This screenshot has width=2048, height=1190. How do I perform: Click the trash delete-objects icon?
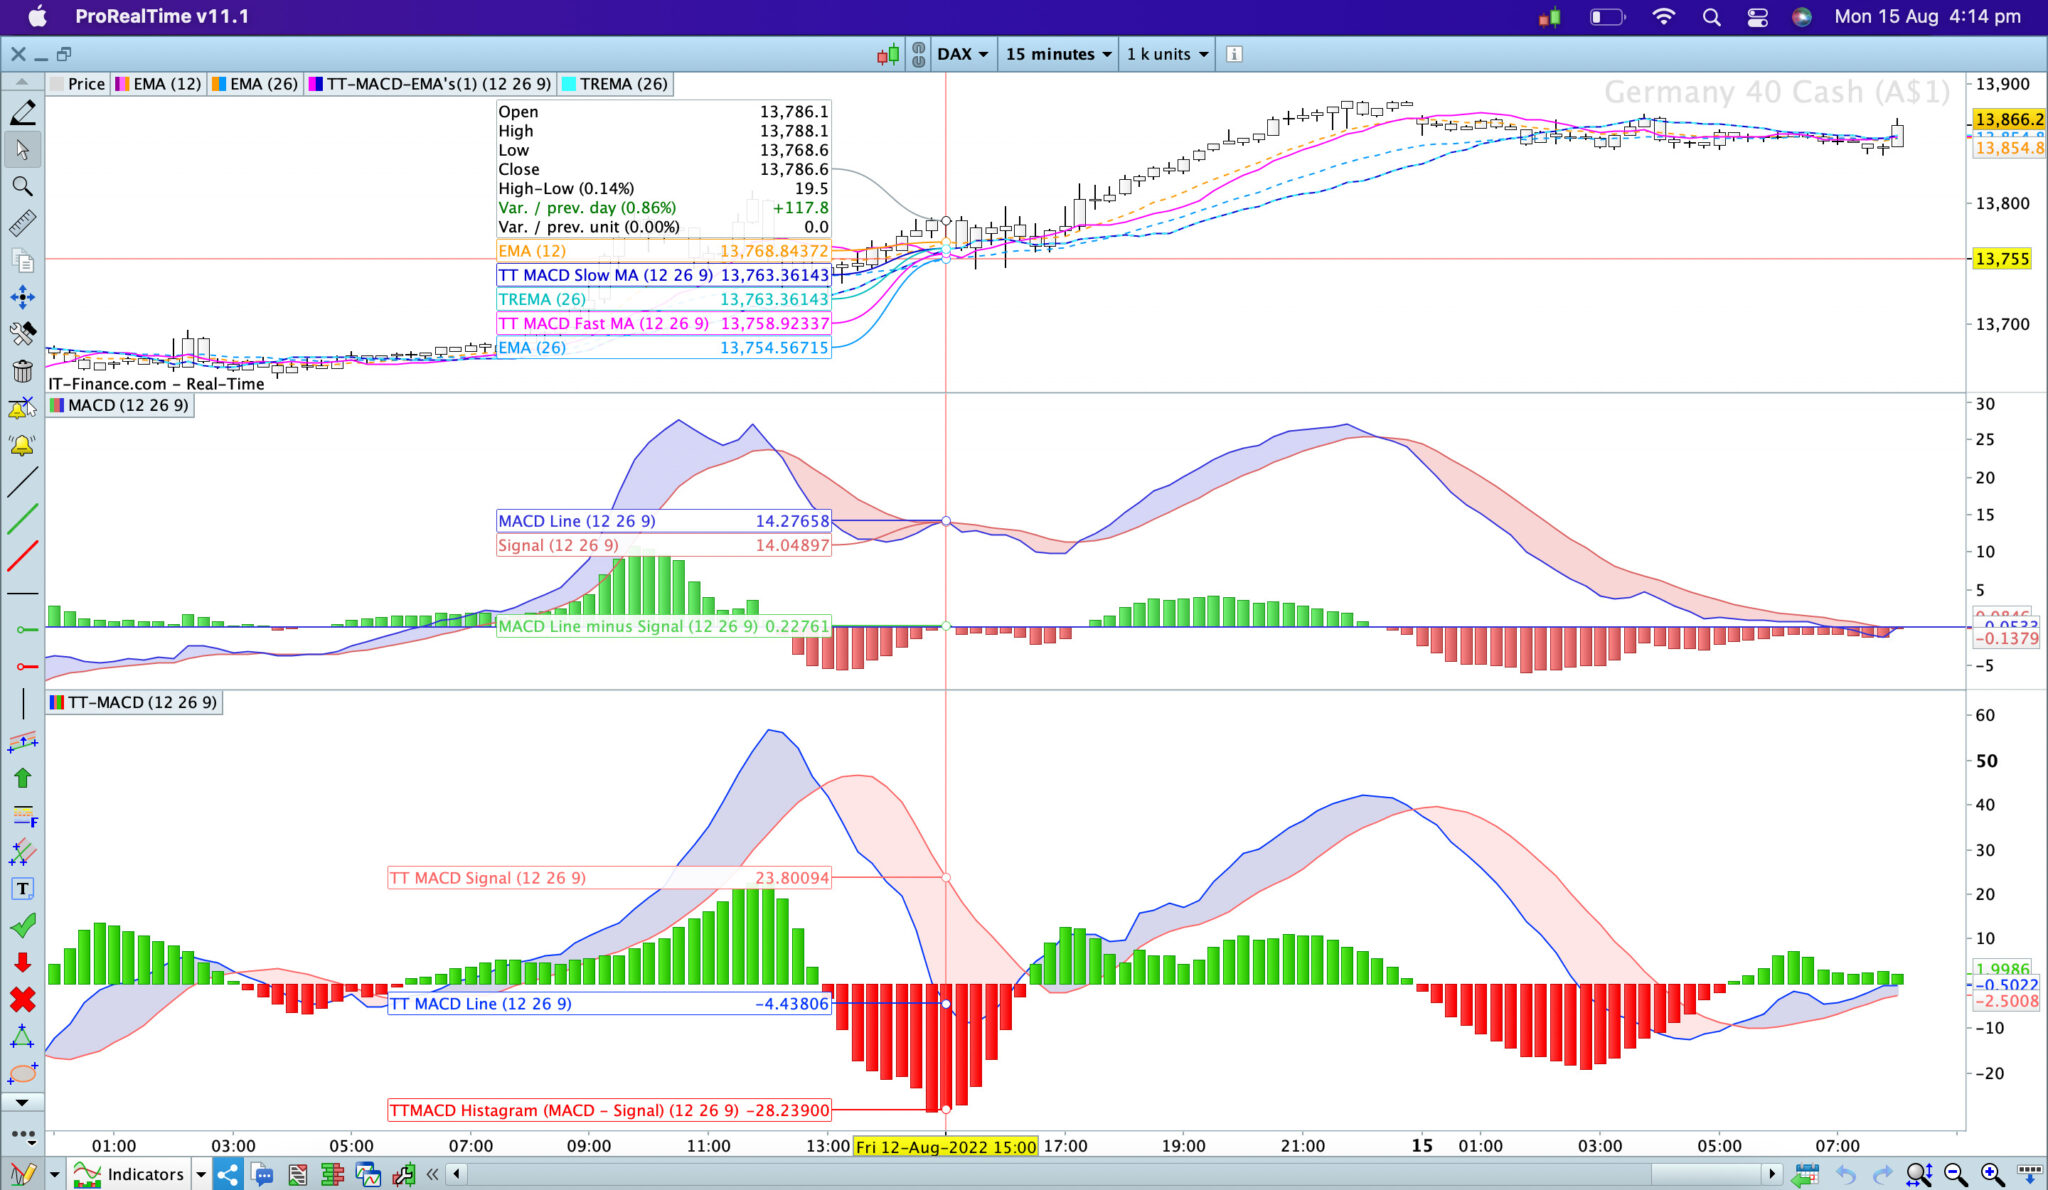coord(22,371)
